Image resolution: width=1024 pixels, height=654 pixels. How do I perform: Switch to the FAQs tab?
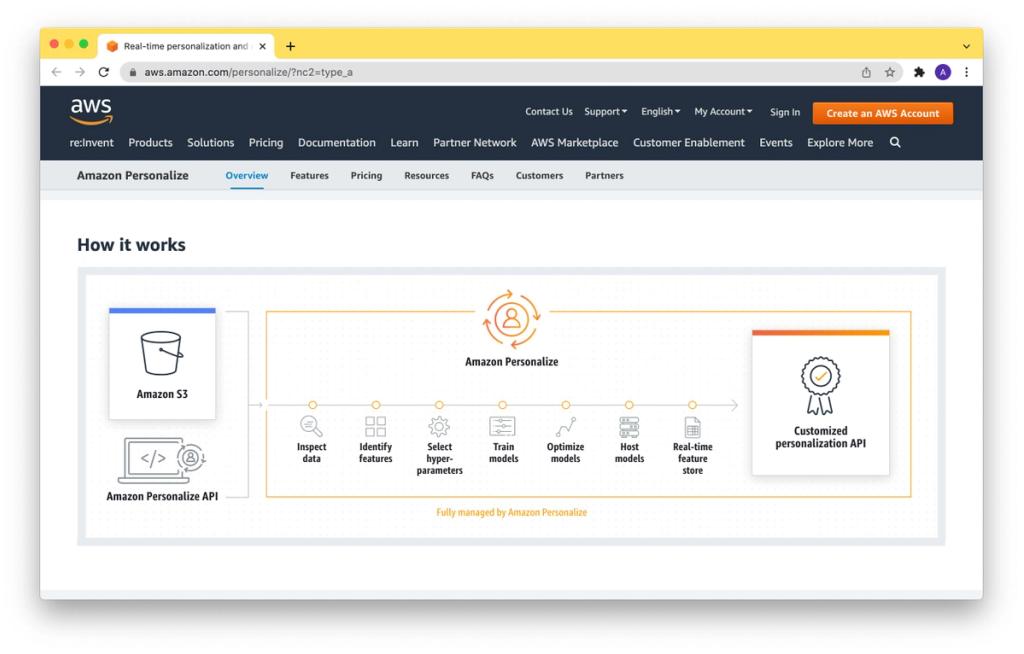coord(482,175)
